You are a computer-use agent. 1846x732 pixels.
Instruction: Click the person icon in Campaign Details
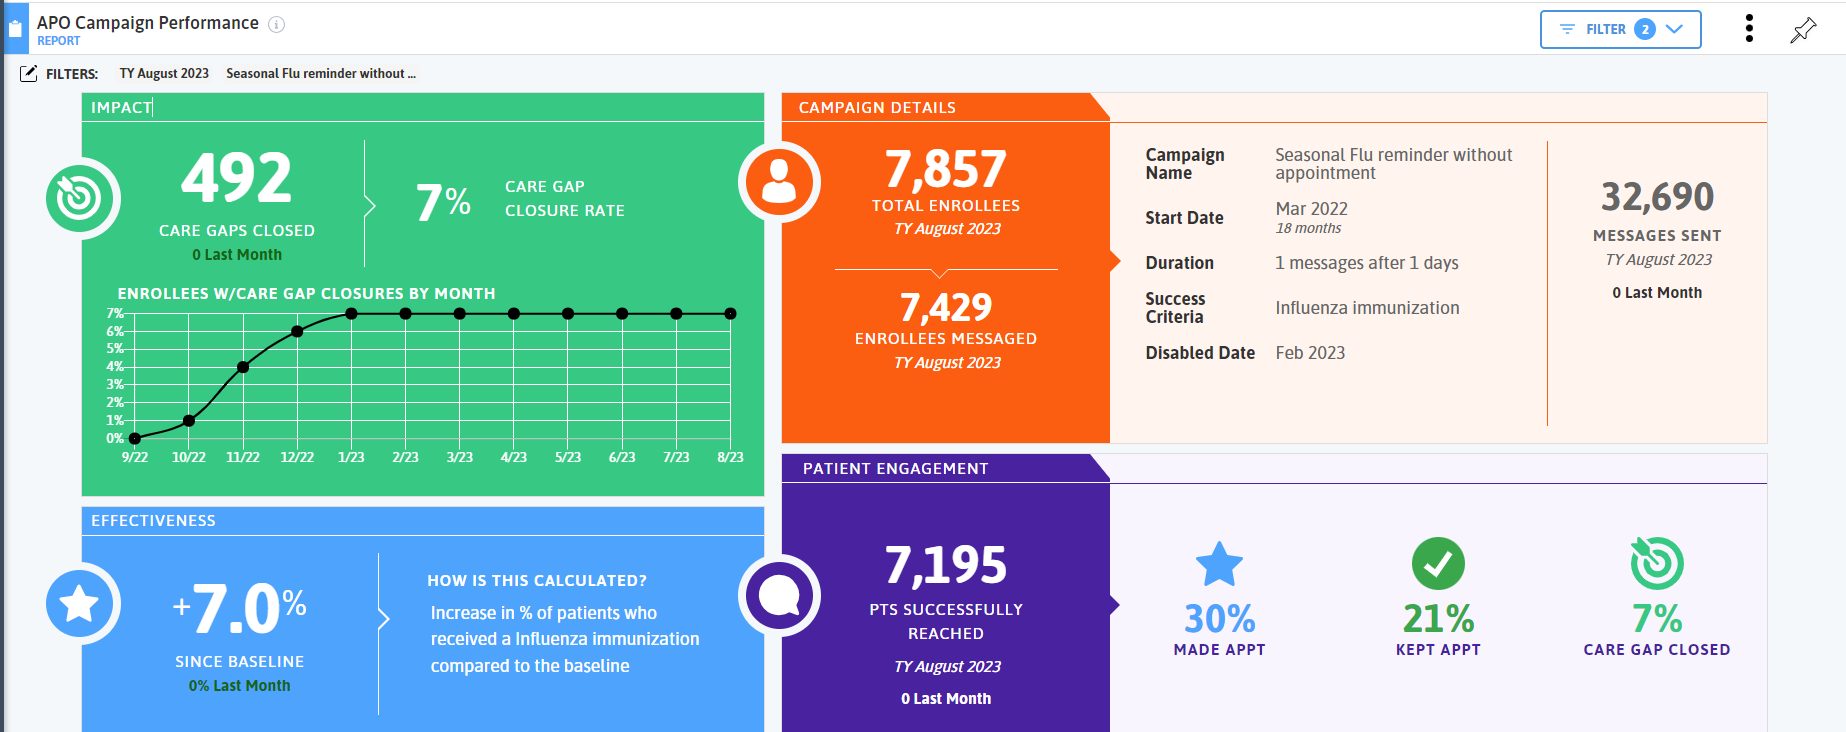(x=779, y=182)
